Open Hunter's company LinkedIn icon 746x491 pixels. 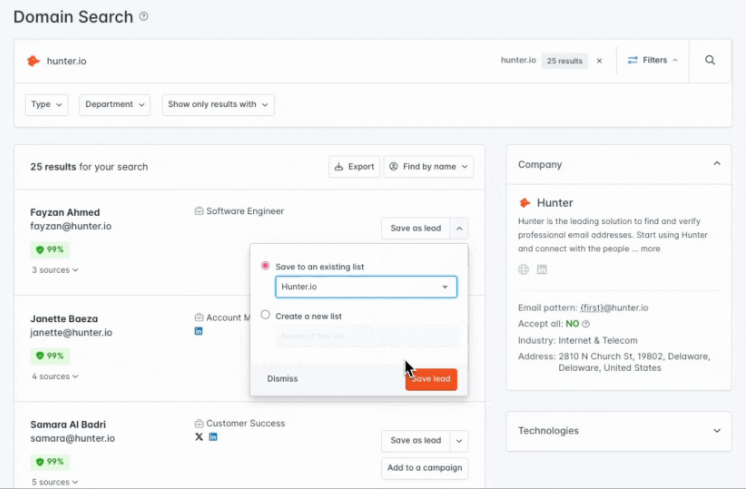coord(542,270)
